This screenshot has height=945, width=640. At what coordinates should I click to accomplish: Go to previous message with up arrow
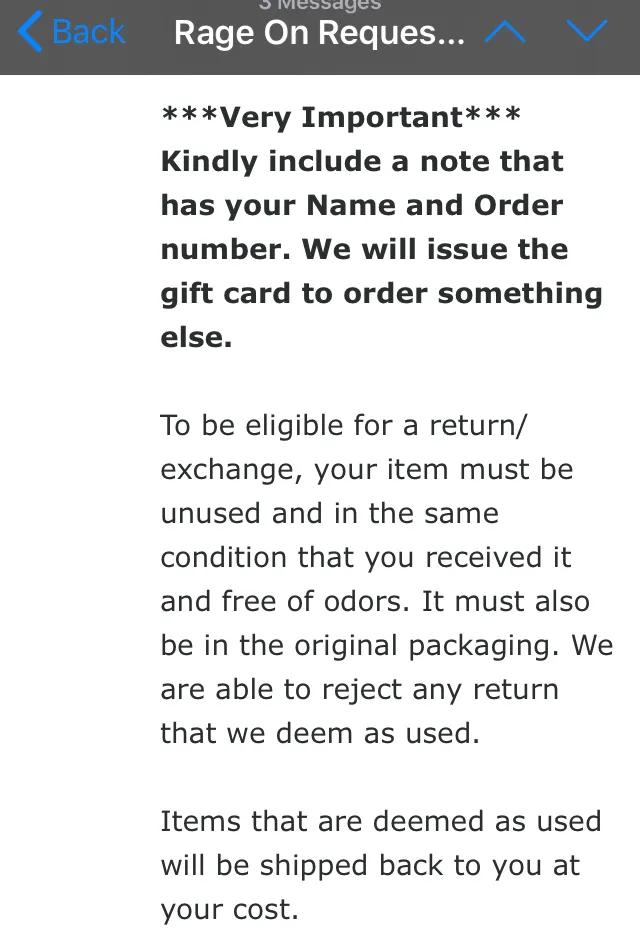click(x=505, y=32)
